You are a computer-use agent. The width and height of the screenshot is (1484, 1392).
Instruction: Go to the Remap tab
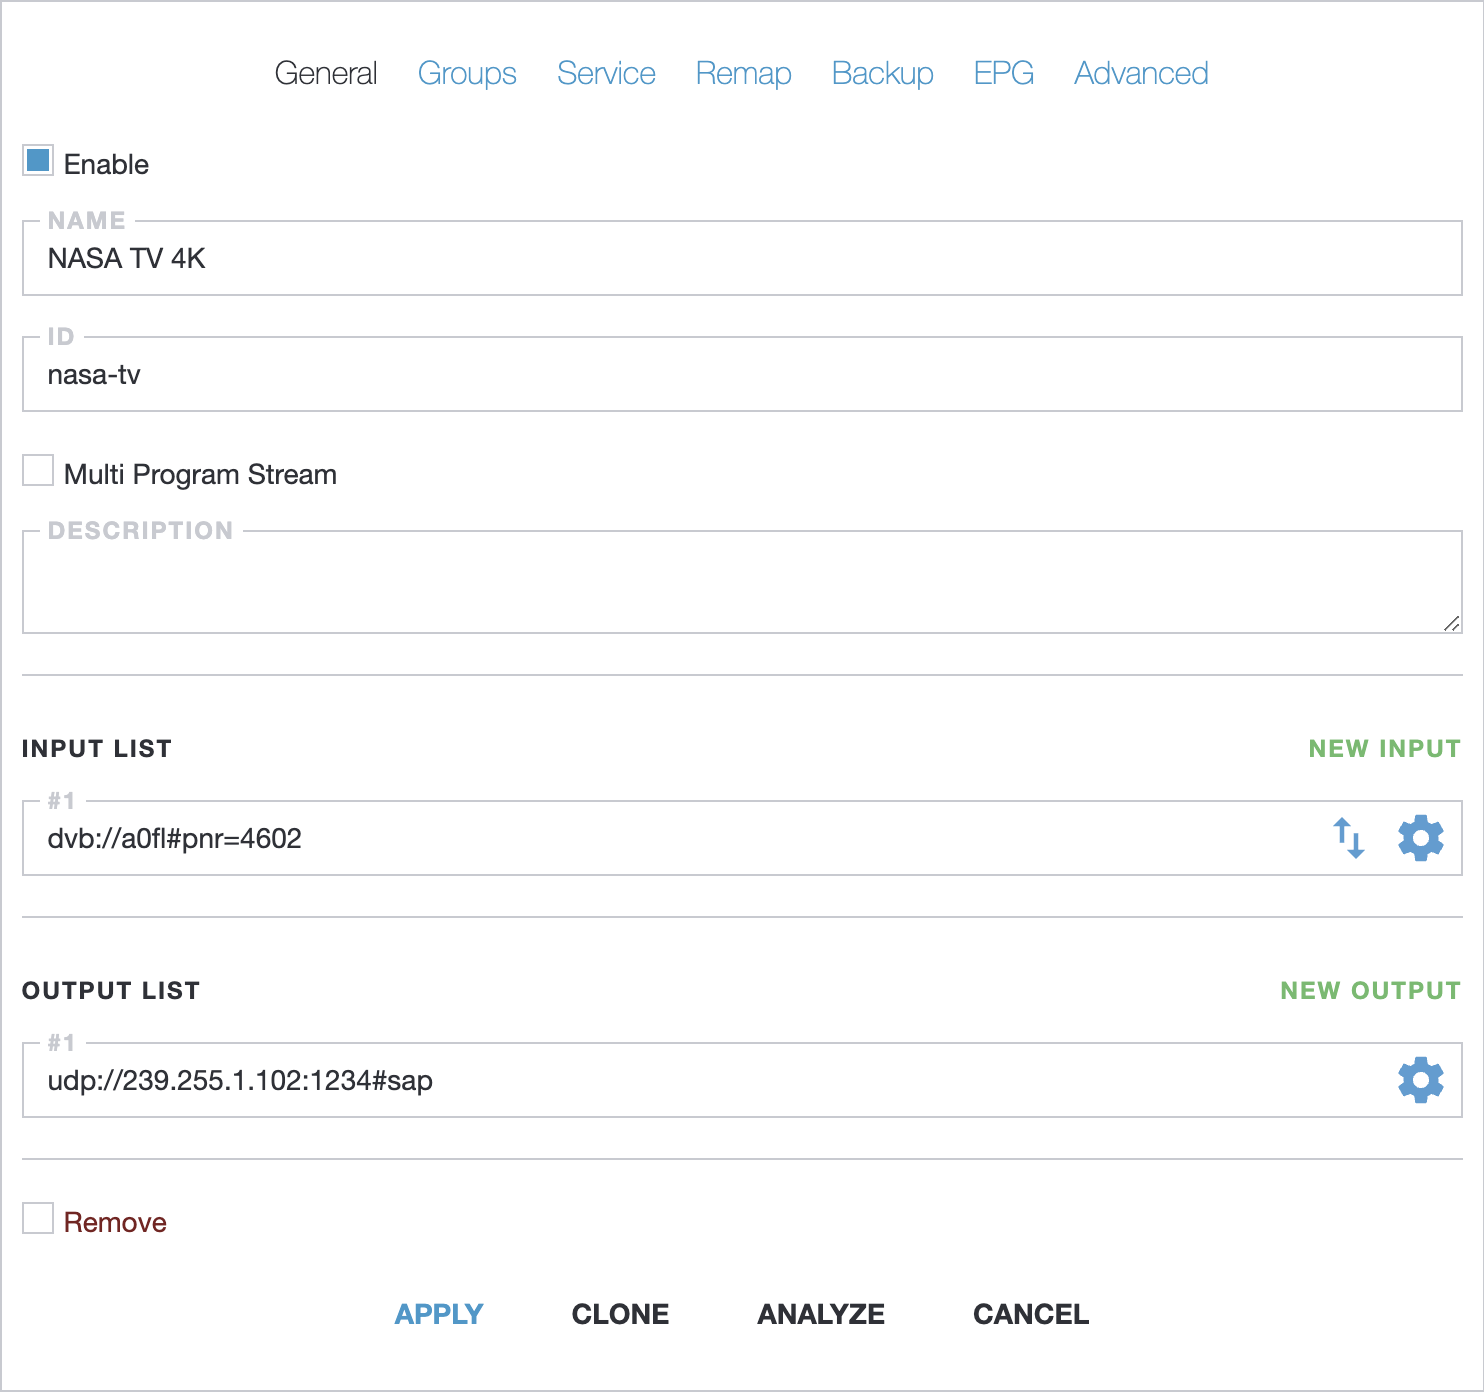tap(743, 73)
